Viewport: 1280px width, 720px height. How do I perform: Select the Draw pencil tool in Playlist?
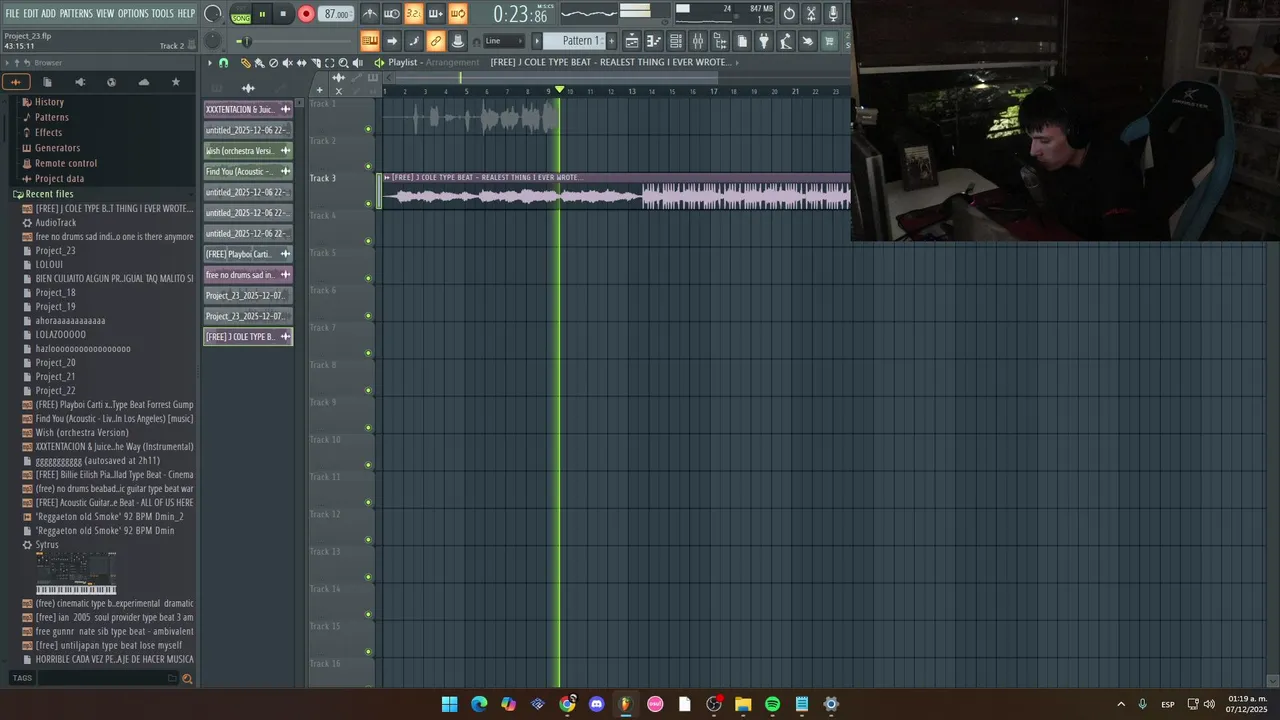click(245, 63)
